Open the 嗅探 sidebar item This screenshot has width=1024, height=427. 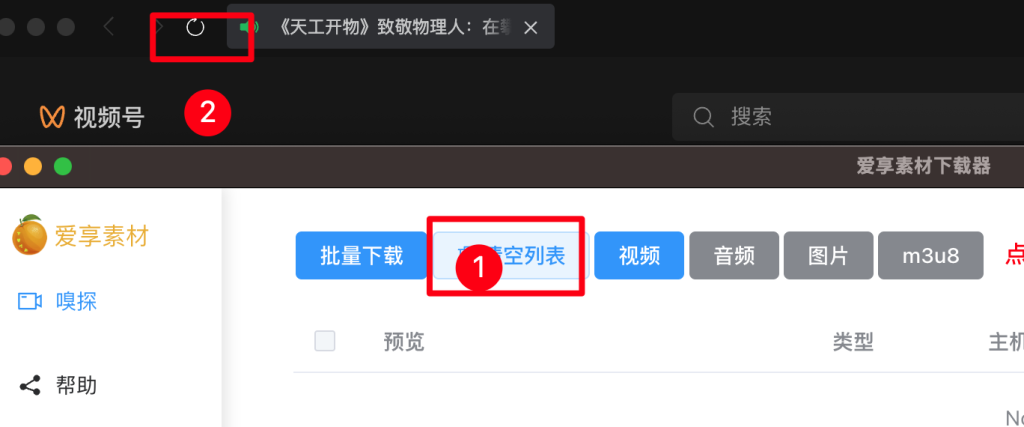pyautogui.click(x=57, y=301)
